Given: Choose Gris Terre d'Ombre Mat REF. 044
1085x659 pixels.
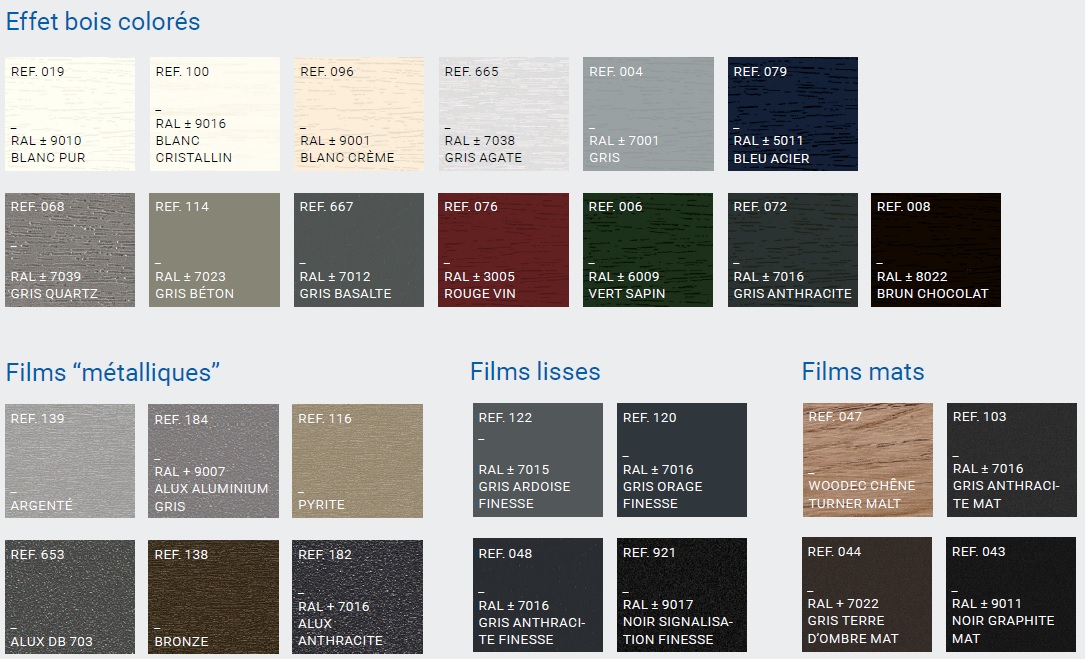Looking at the screenshot, I should tap(867, 595).
